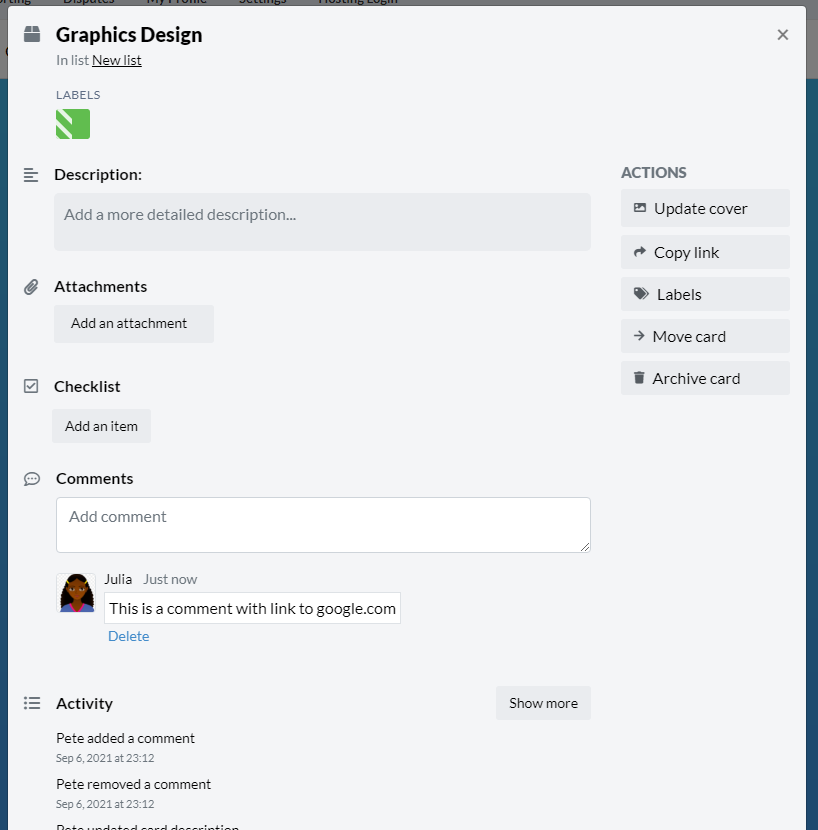Select the green striped label swatch
Screen dimensions: 818x830
tap(73, 124)
